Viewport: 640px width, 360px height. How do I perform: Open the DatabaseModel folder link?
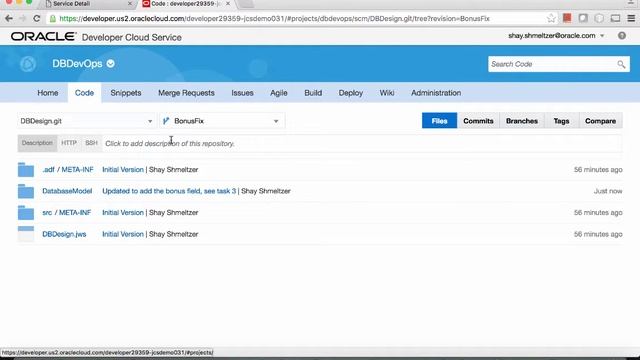(x=67, y=191)
